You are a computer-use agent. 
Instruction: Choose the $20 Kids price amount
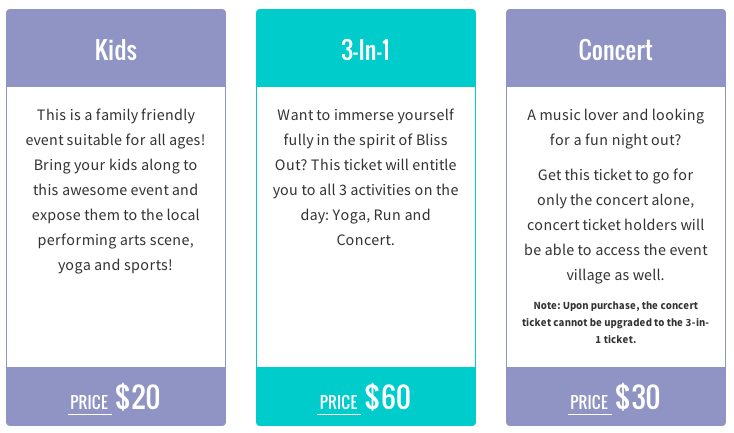coord(138,397)
